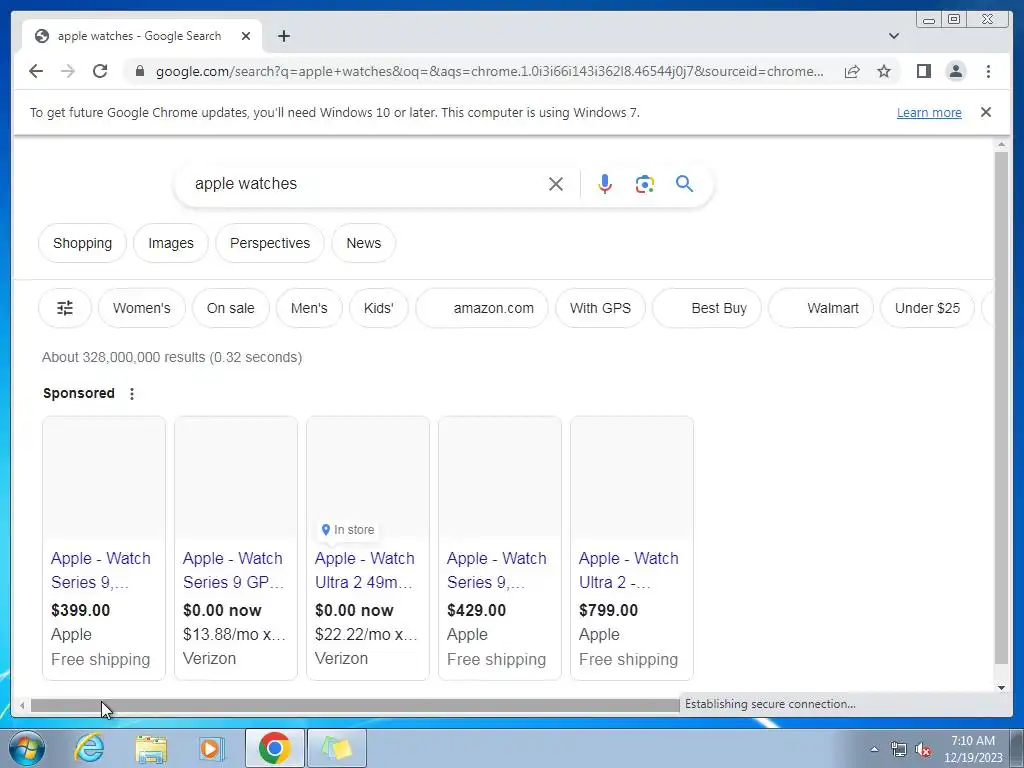Screen dimensions: 1024x768
Task: Open all filters tune icon
Action: coord(65,308)
